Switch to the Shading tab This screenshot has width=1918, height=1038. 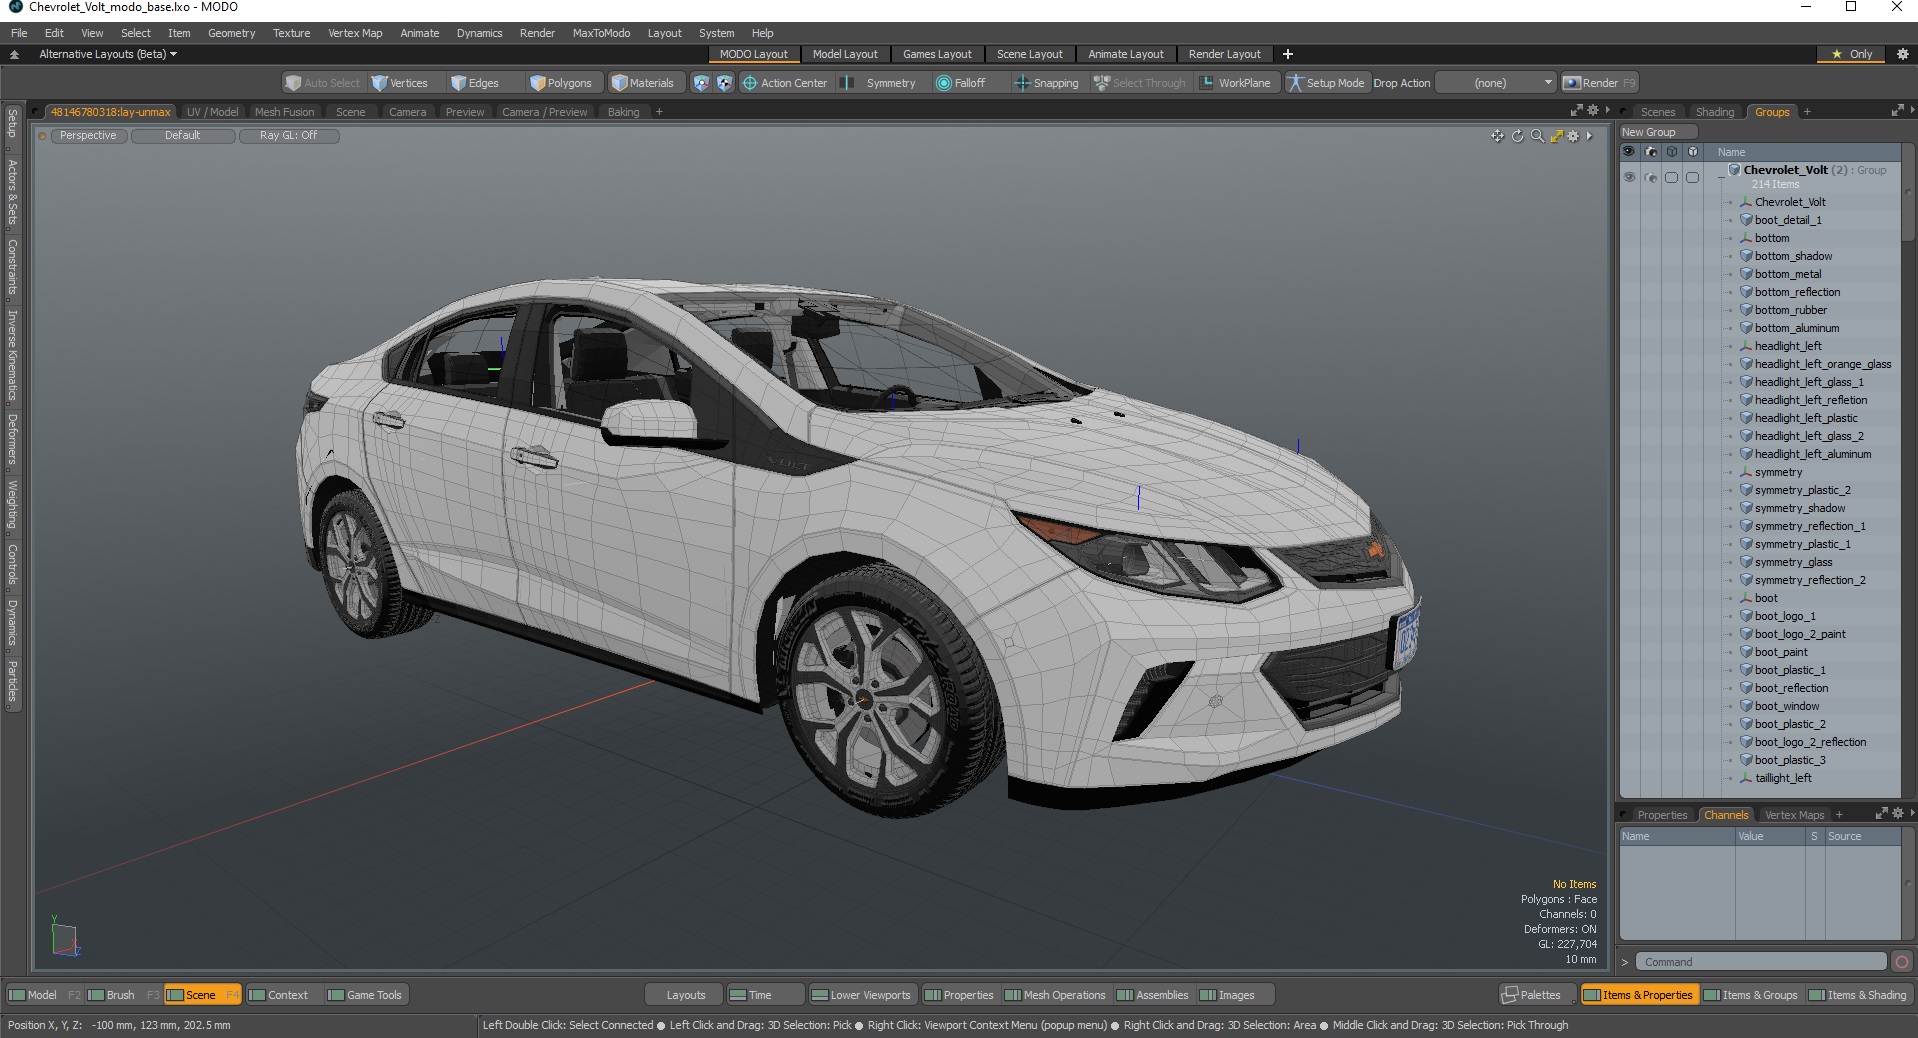point(1714,112)
